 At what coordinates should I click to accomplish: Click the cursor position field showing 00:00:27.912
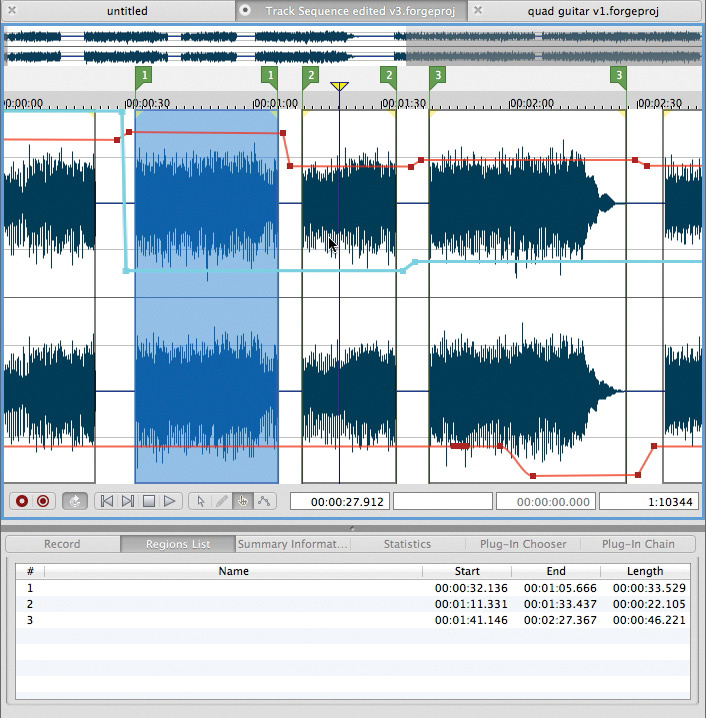pyautogui.click(x=340, y=501)
